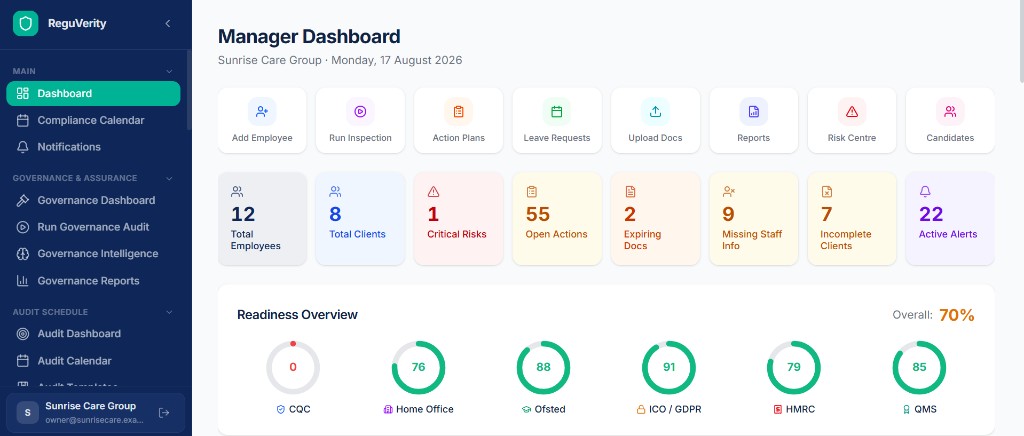
Task: Click the Audit Dashboard target icon
Action: coord(23,334)
